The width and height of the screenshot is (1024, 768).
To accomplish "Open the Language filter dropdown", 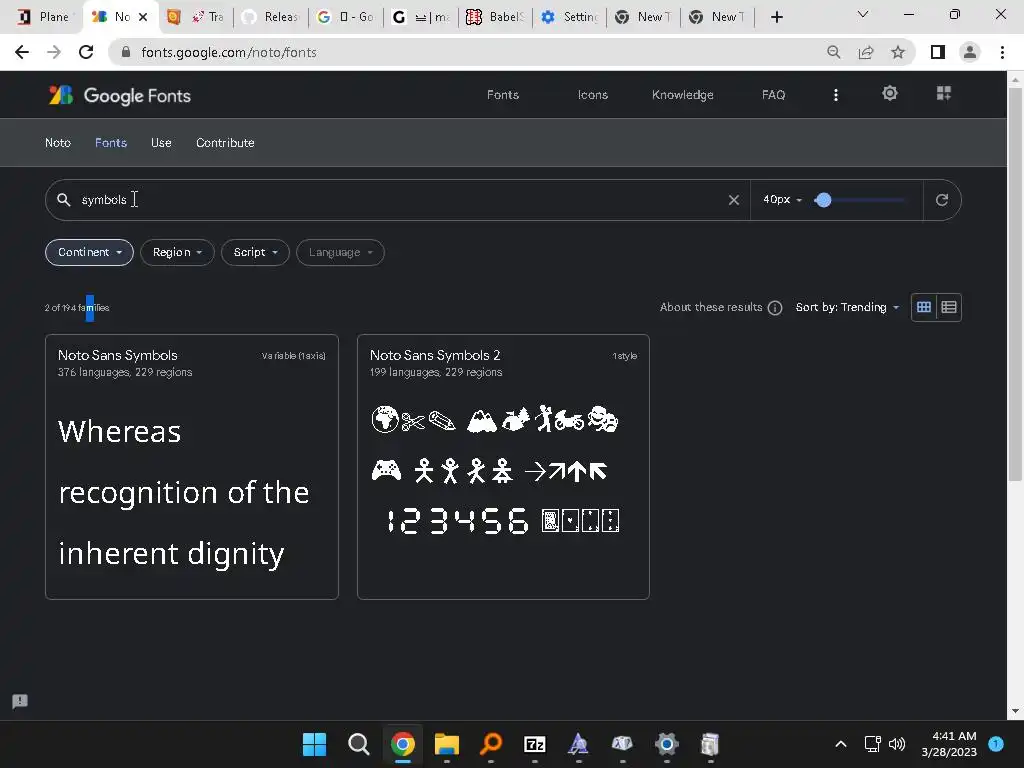I will click(x=340, y=252).
